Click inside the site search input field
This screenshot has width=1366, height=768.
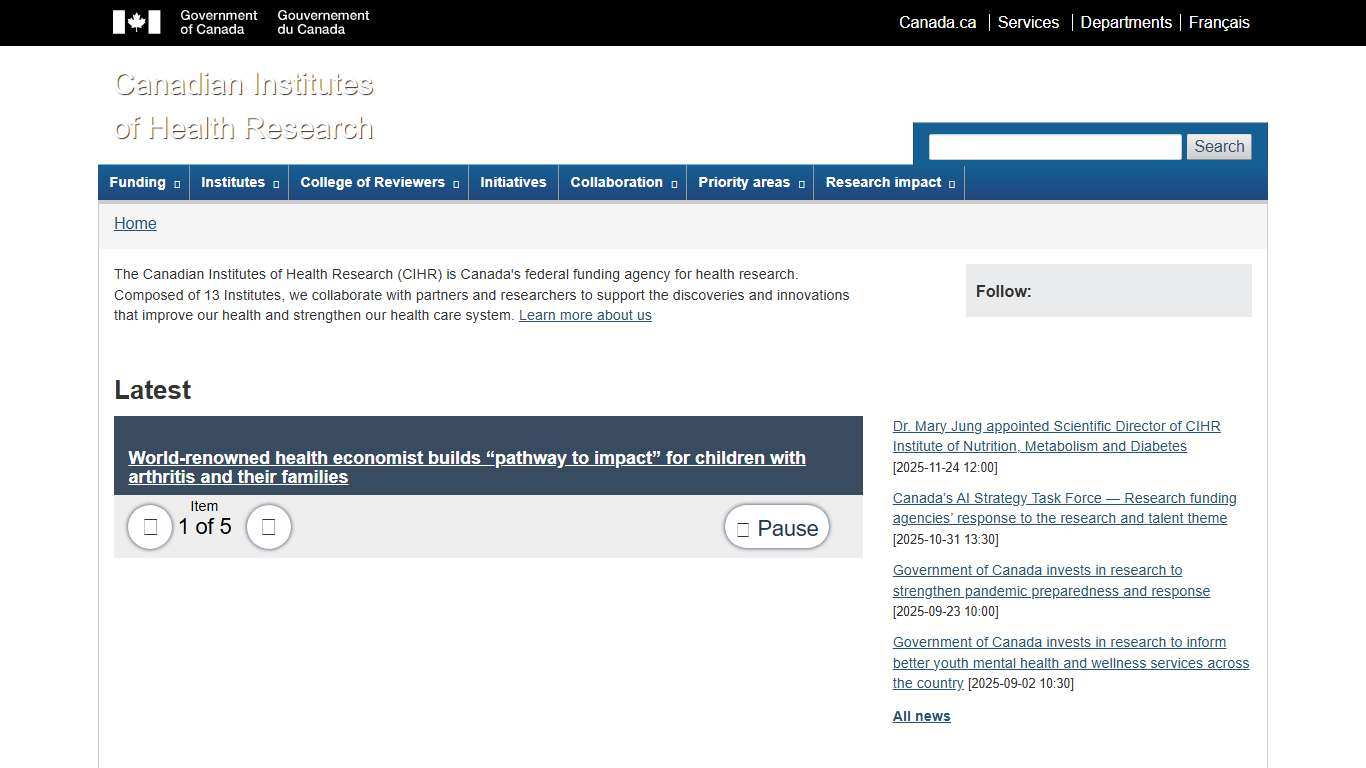tap(1054, 146)
